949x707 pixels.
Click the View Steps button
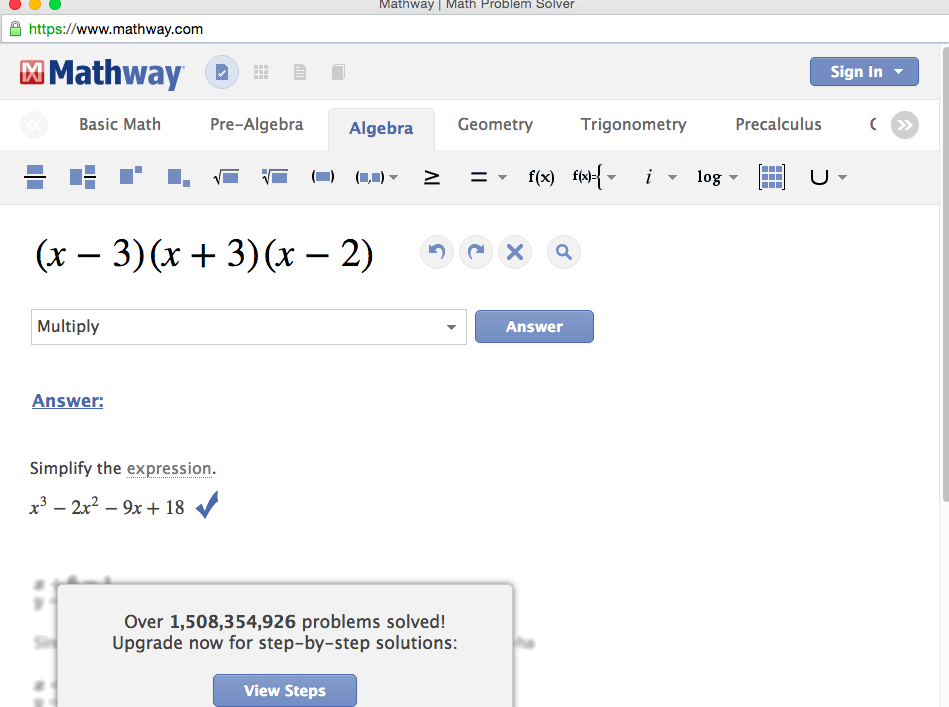[284, 691]
